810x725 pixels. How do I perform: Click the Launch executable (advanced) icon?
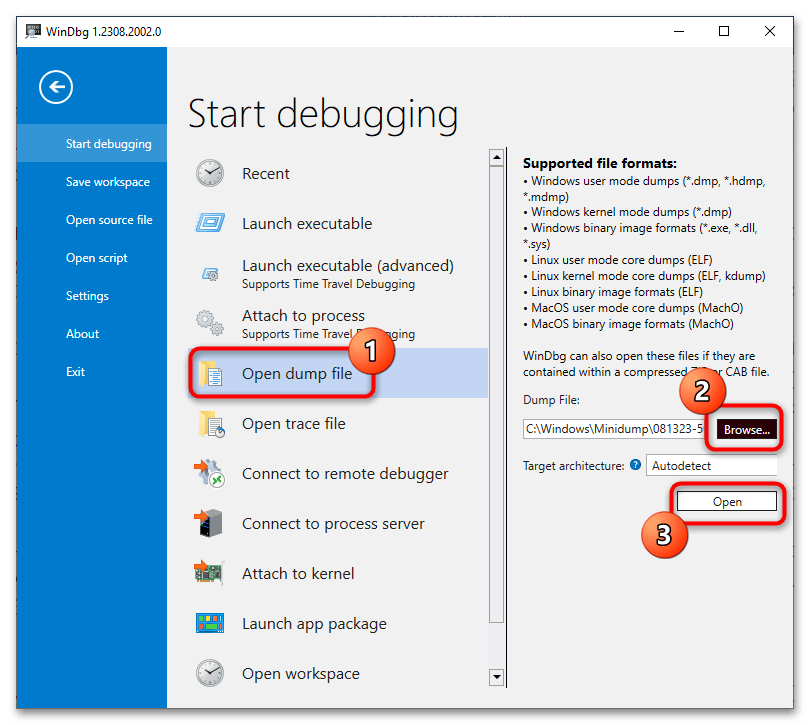(210, 273)
